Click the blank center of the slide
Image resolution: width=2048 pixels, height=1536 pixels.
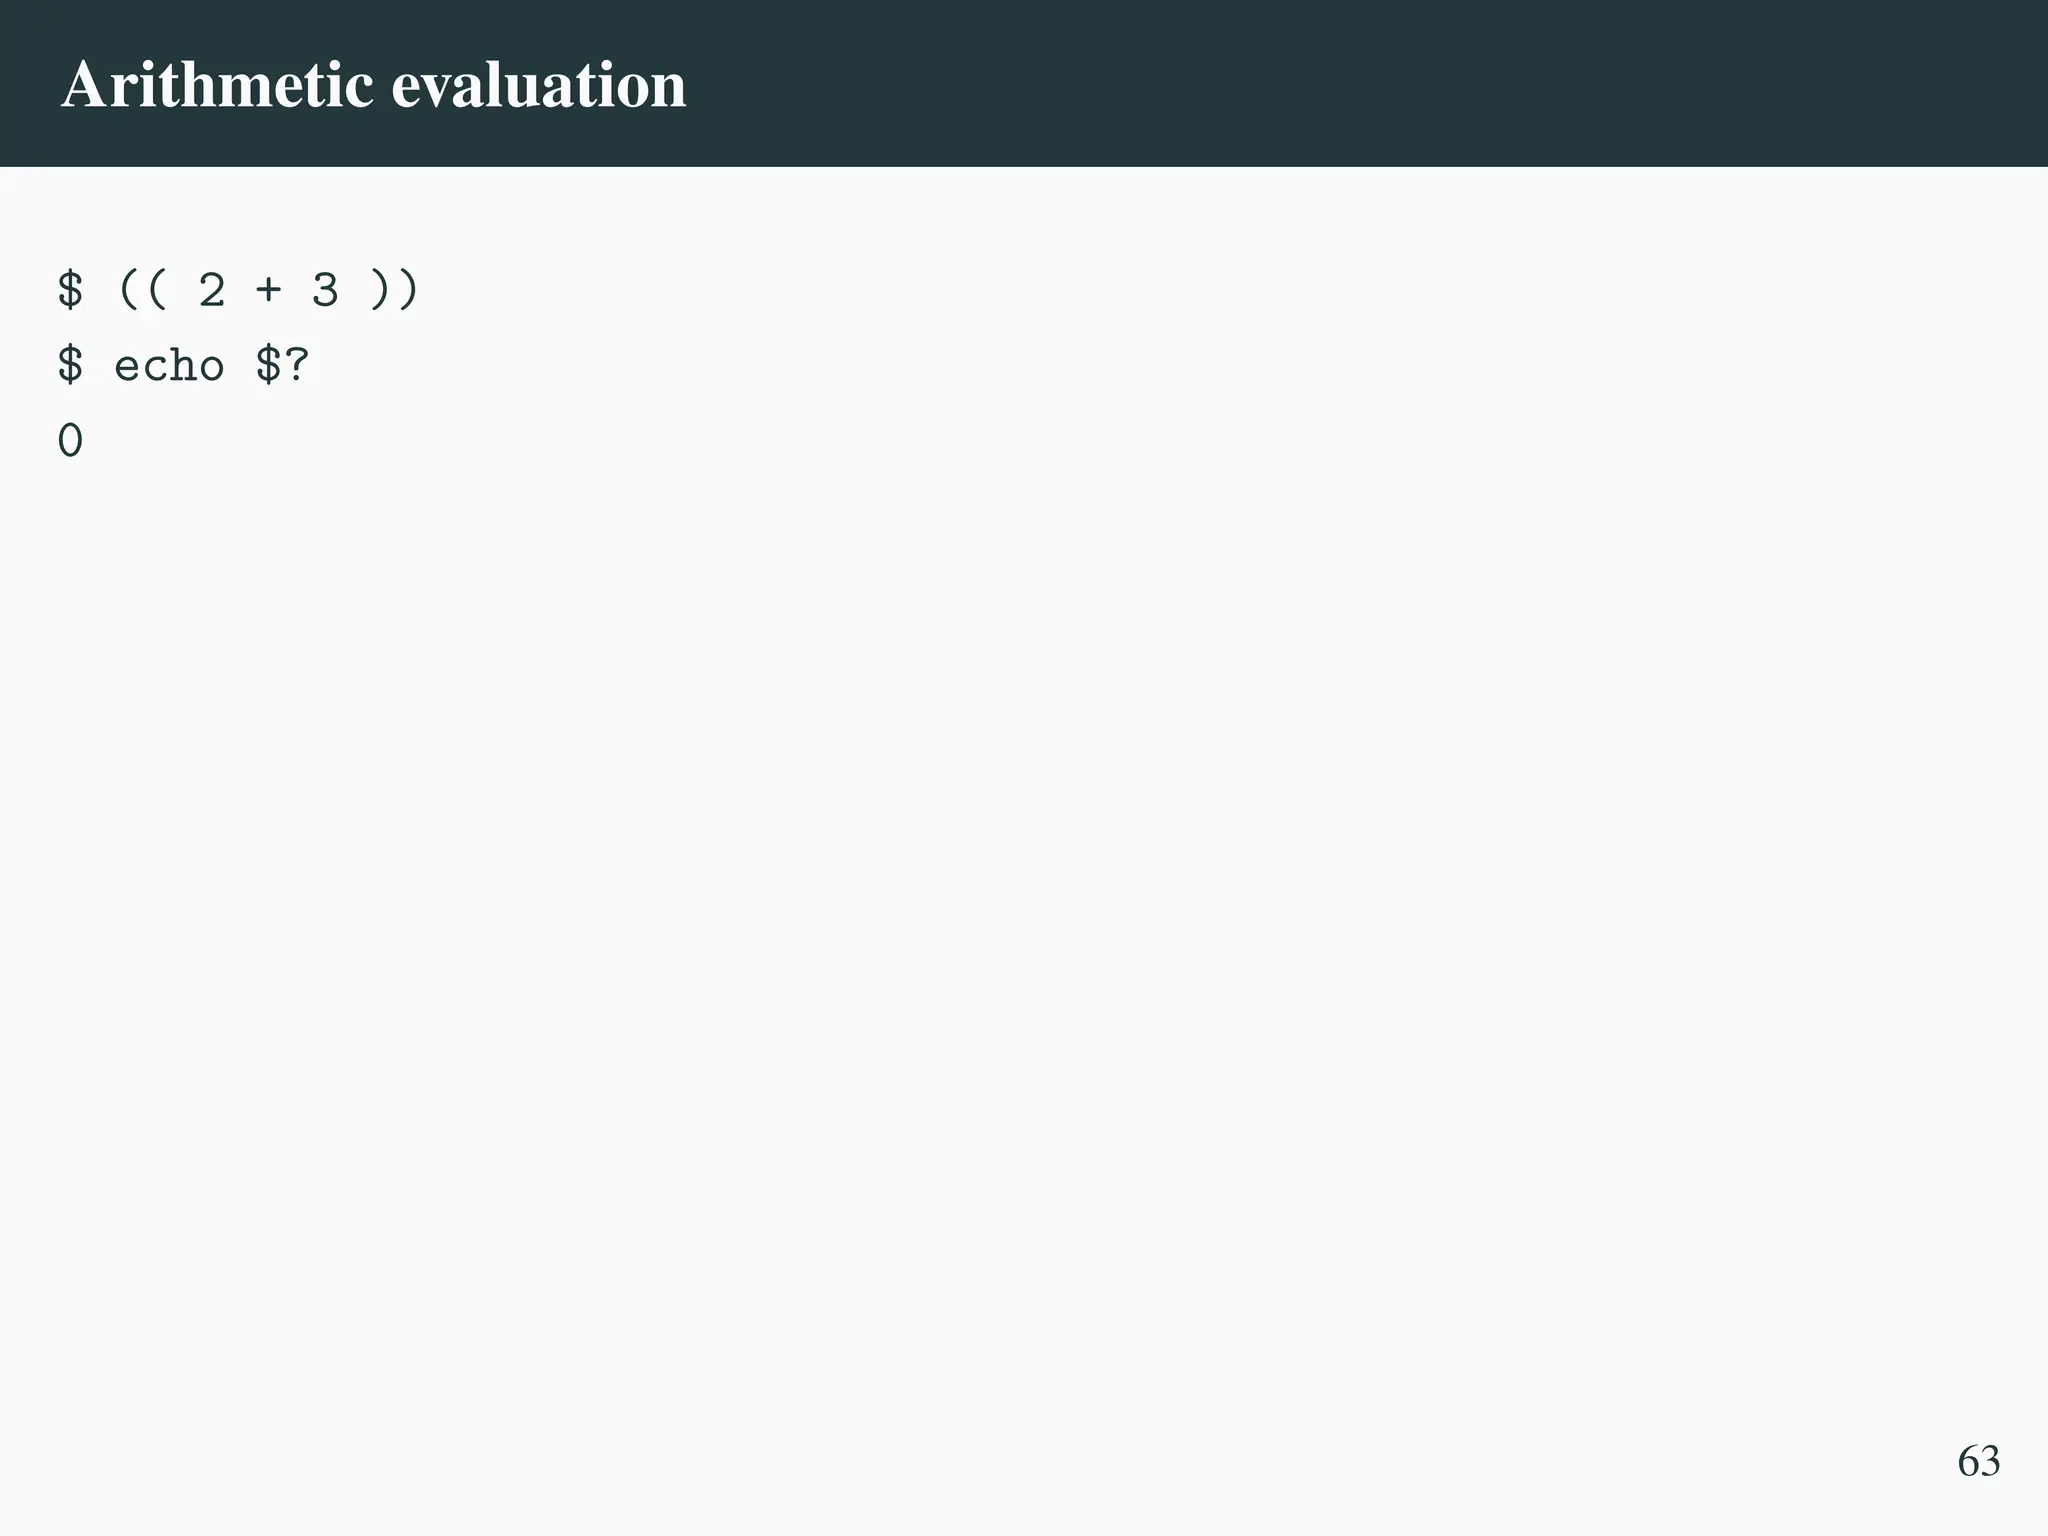coord(1024,850)
